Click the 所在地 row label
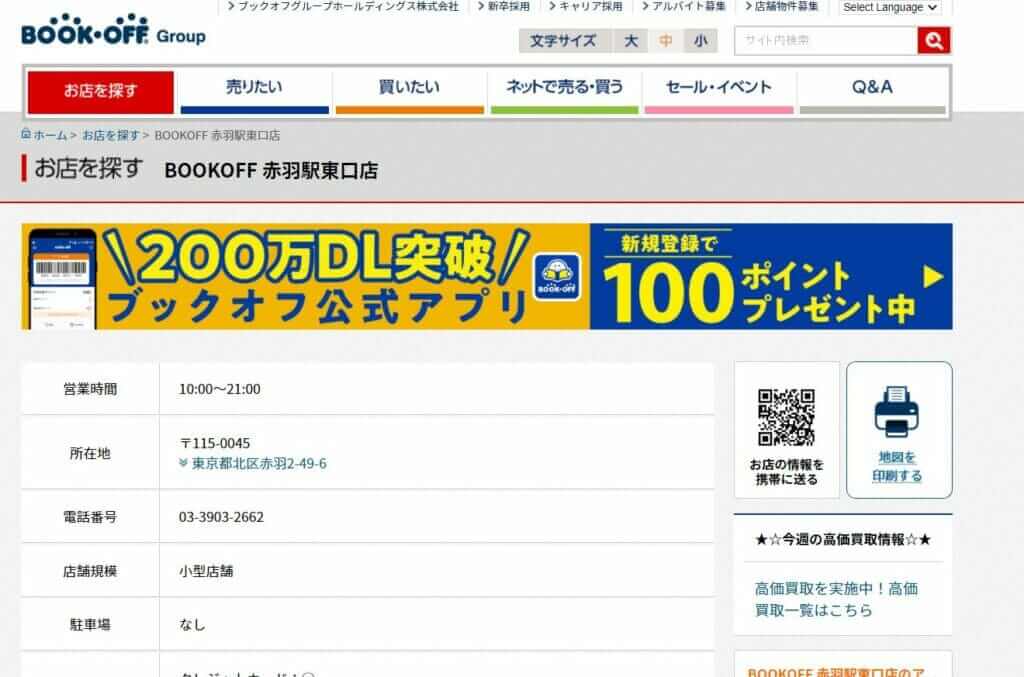 90,453
